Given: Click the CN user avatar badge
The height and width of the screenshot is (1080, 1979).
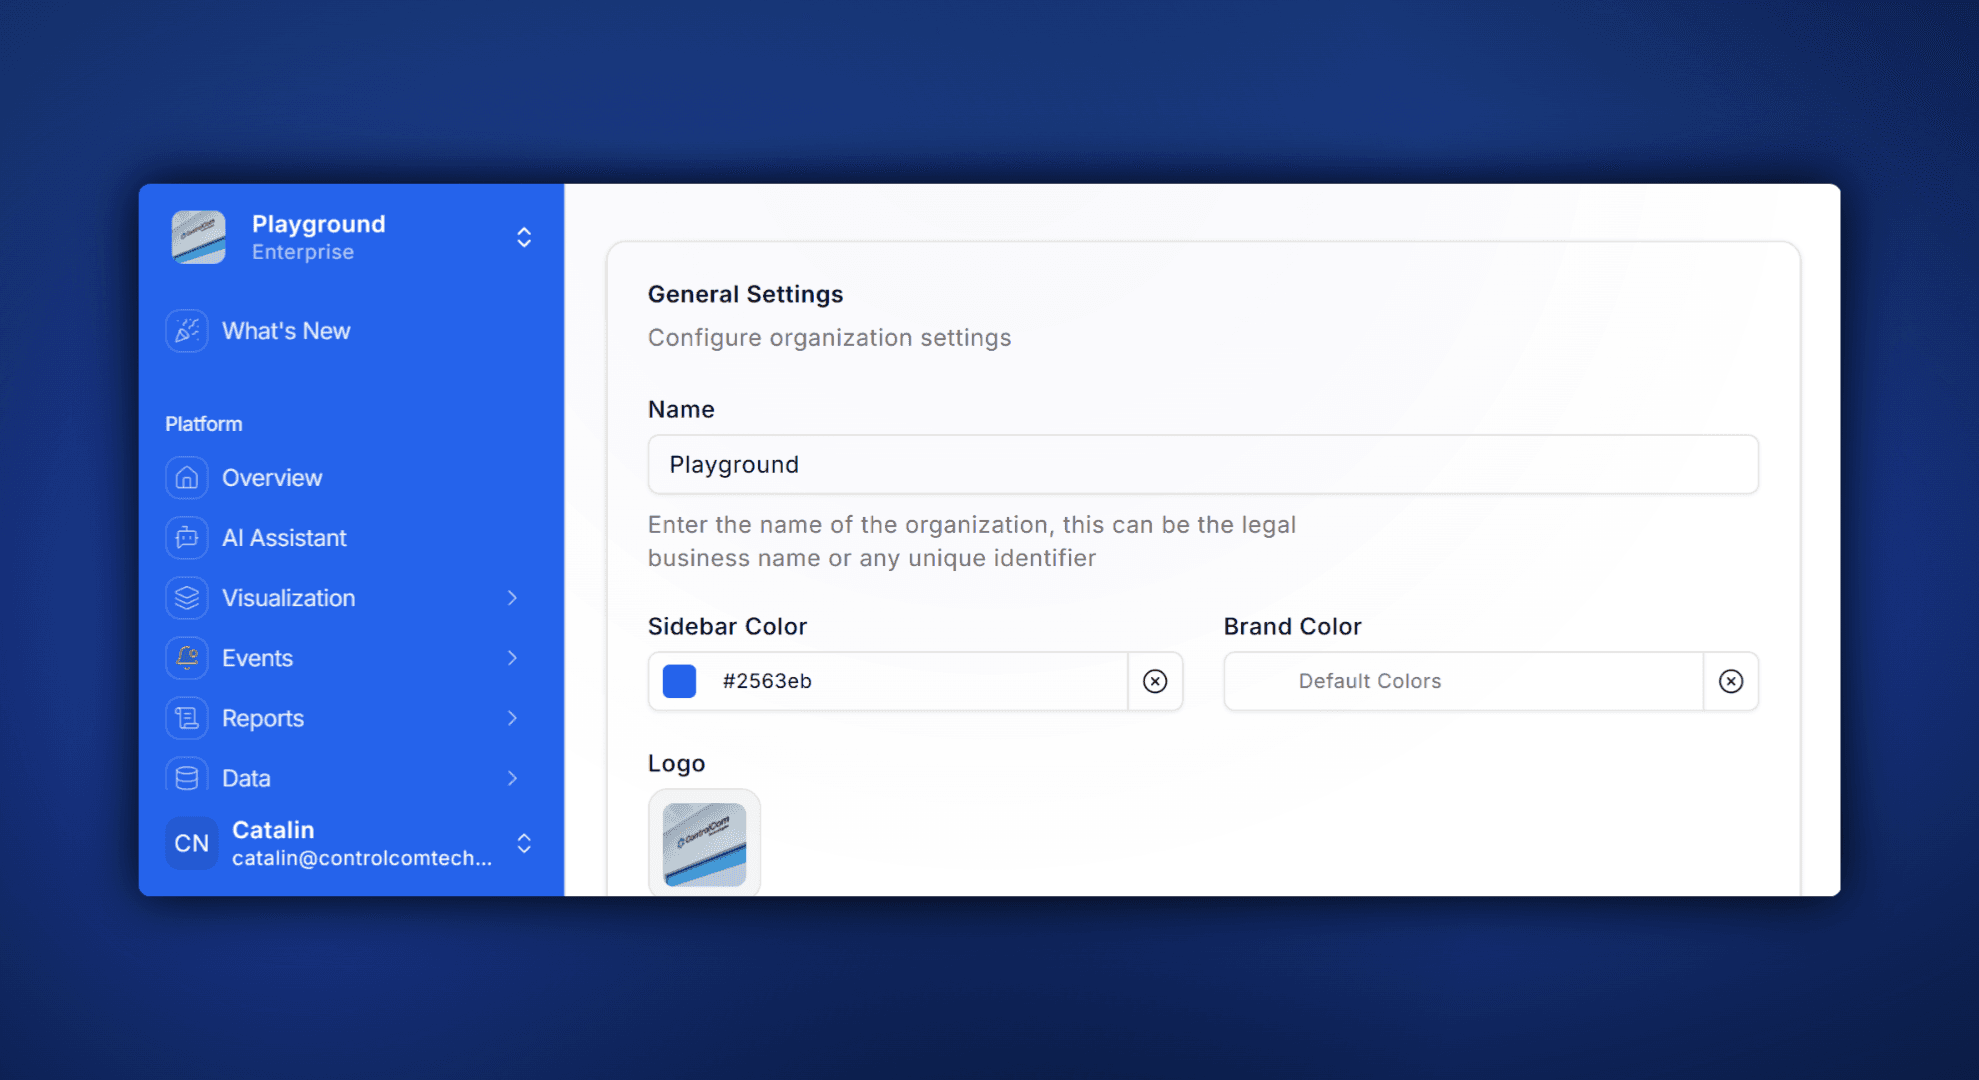Looking at the screenshot, I should (x=190, y=843).
